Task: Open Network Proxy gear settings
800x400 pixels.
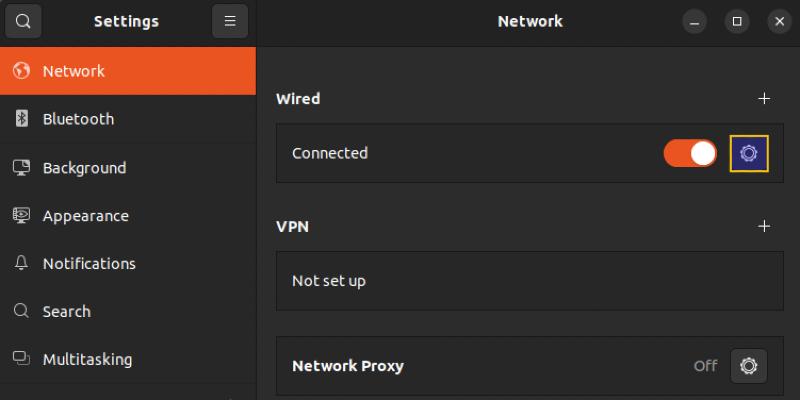Action: 748,366
